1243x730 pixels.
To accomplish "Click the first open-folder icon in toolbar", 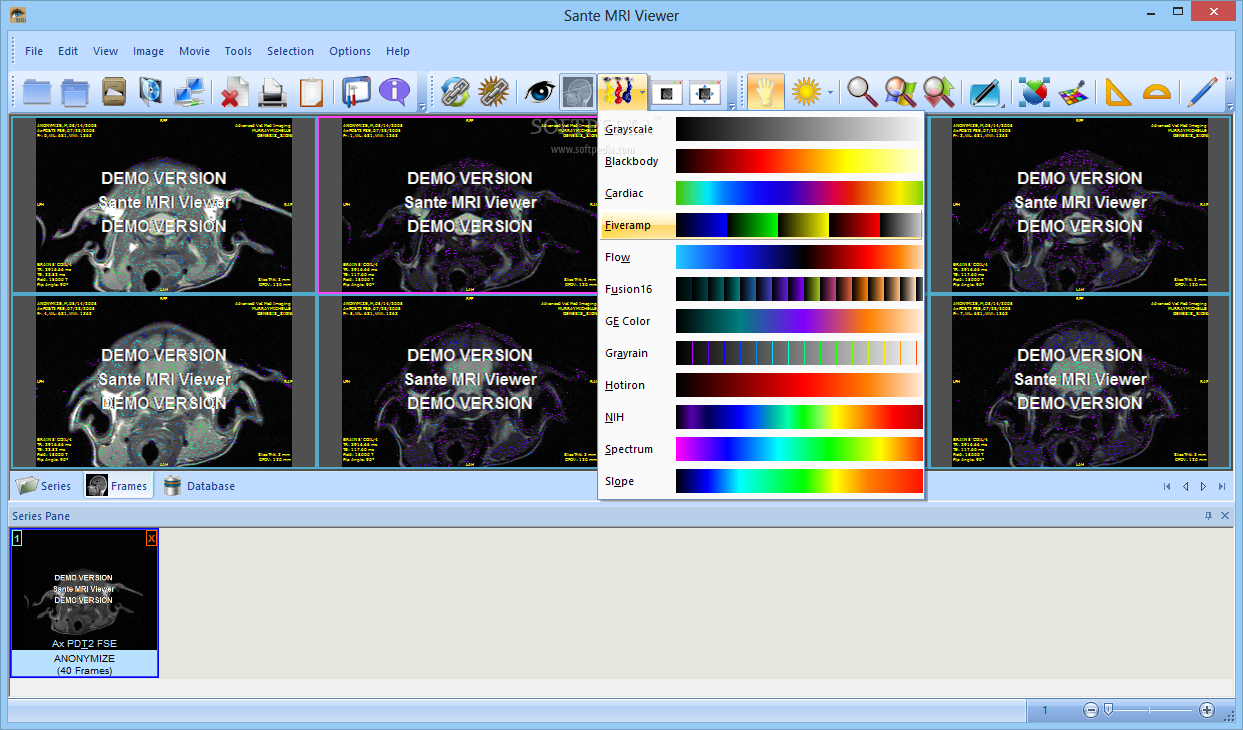I will click(x=37, y=92).
